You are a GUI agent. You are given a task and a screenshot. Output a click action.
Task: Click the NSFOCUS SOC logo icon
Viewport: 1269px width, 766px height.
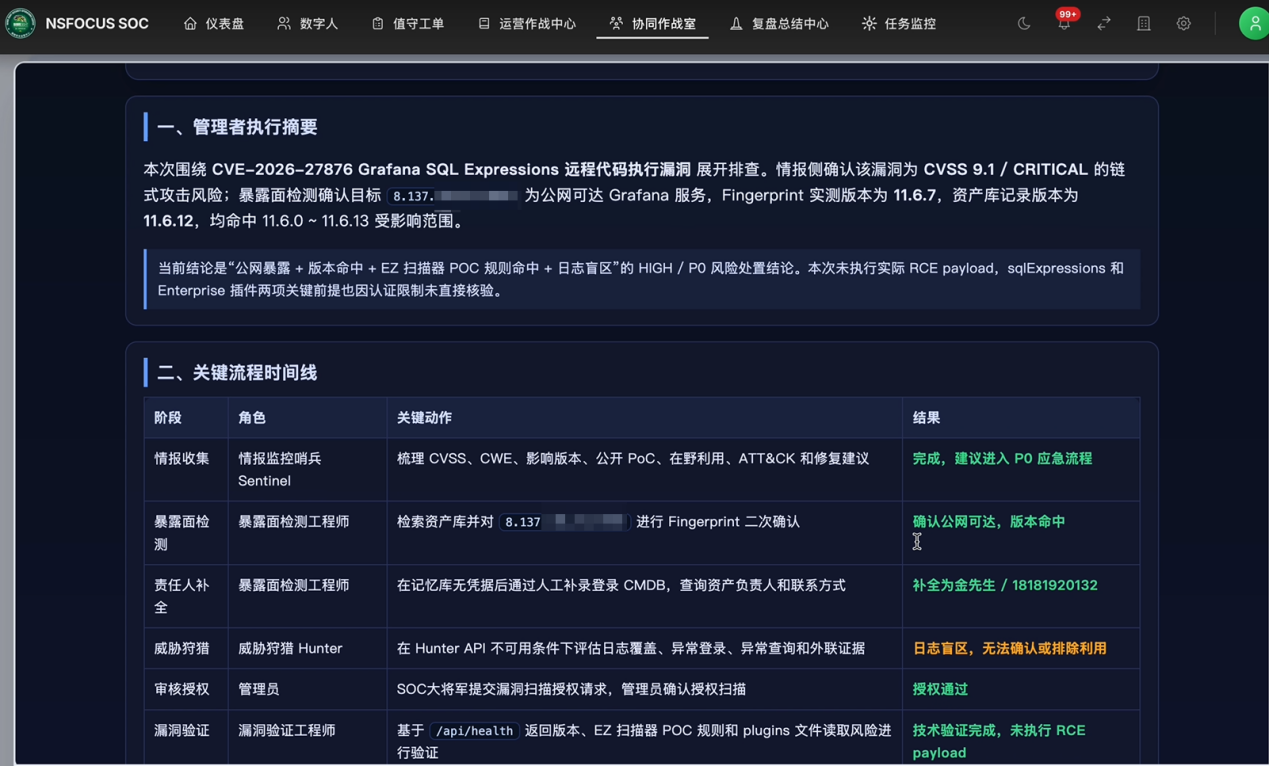pyautogui.click(x=20, y=23)
